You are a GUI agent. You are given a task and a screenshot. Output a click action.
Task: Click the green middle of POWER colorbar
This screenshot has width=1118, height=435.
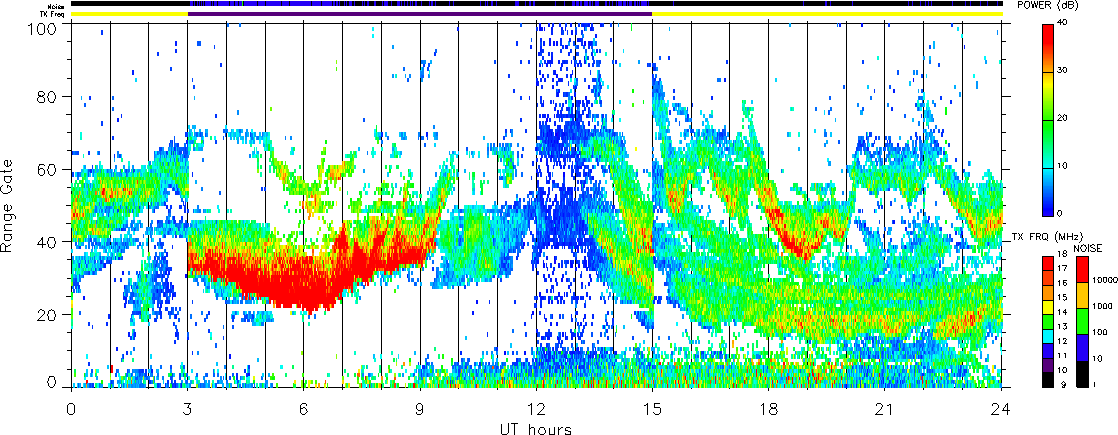tap(1050, 125)
